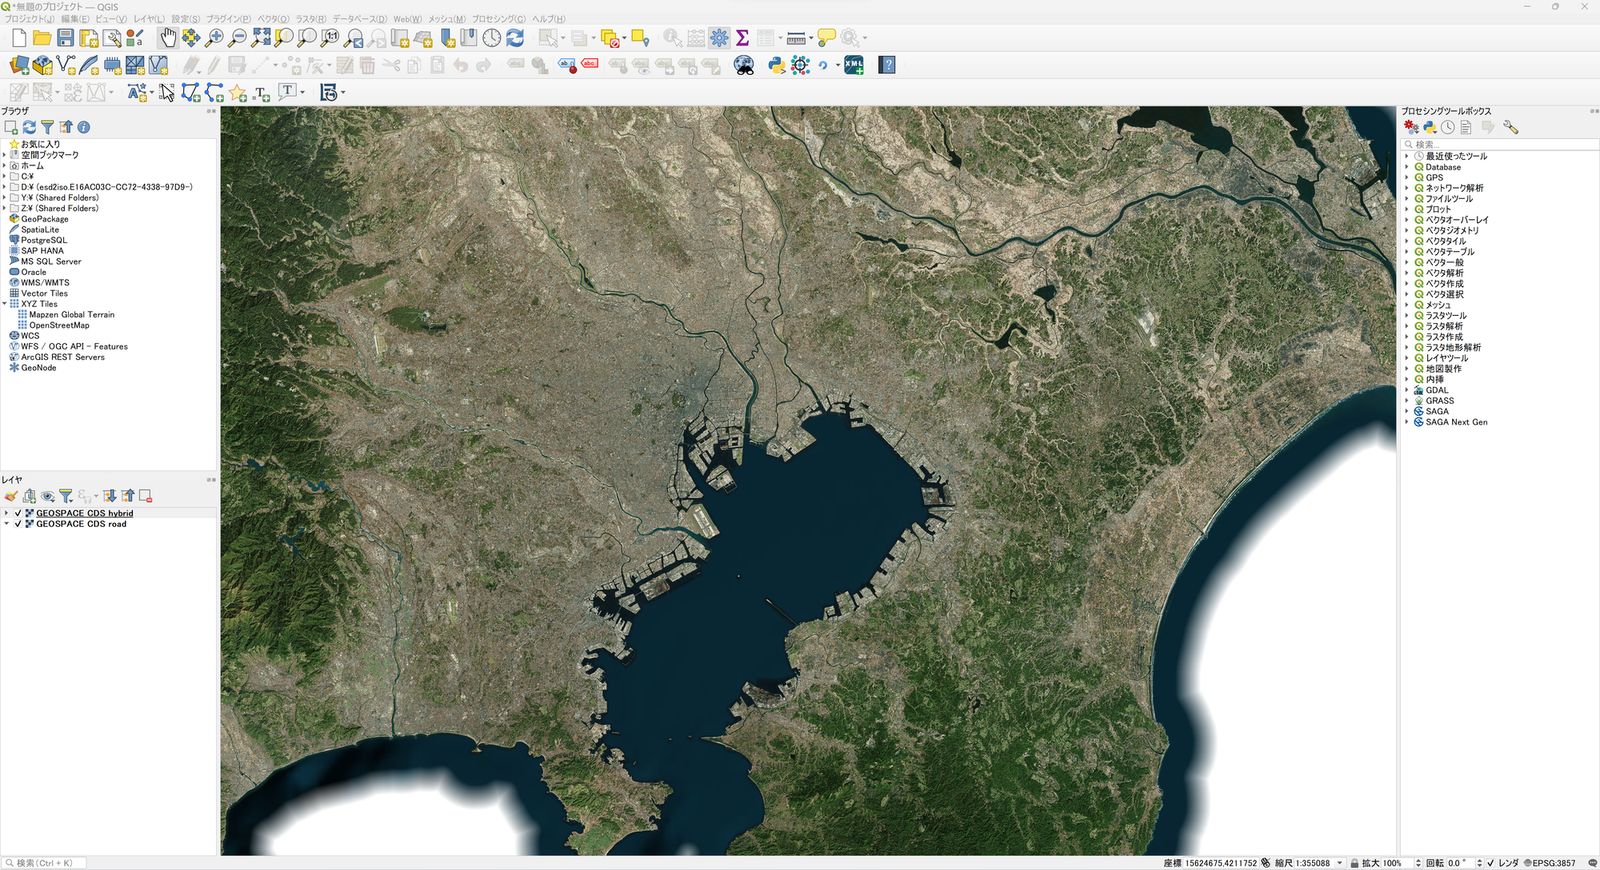Open the プロセシング menu
The height and width of the screenshot is (870, 1600).
click(499, 19)
